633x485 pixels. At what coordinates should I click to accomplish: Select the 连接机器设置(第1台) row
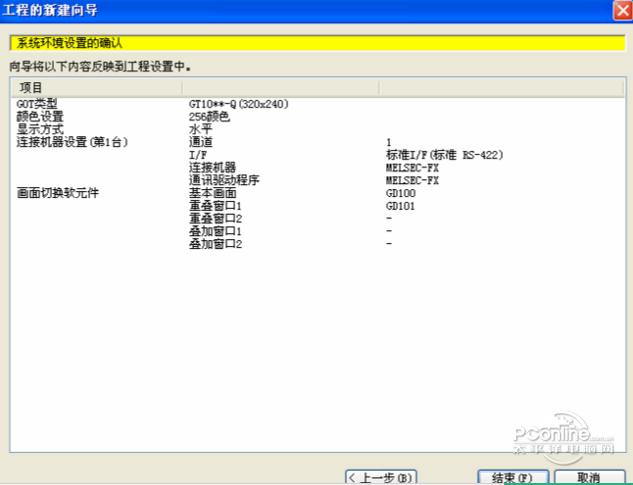point(72,142)
